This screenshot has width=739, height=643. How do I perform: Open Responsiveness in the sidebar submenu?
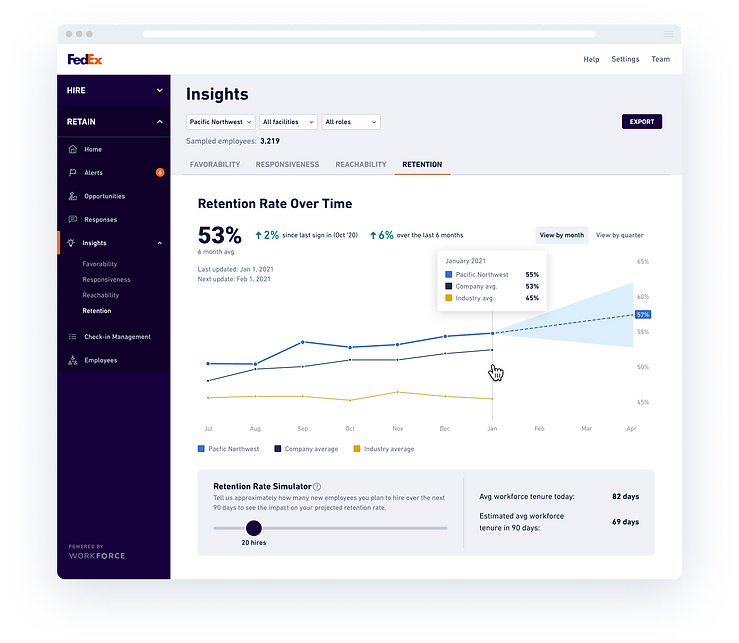(x=107, y=280)
